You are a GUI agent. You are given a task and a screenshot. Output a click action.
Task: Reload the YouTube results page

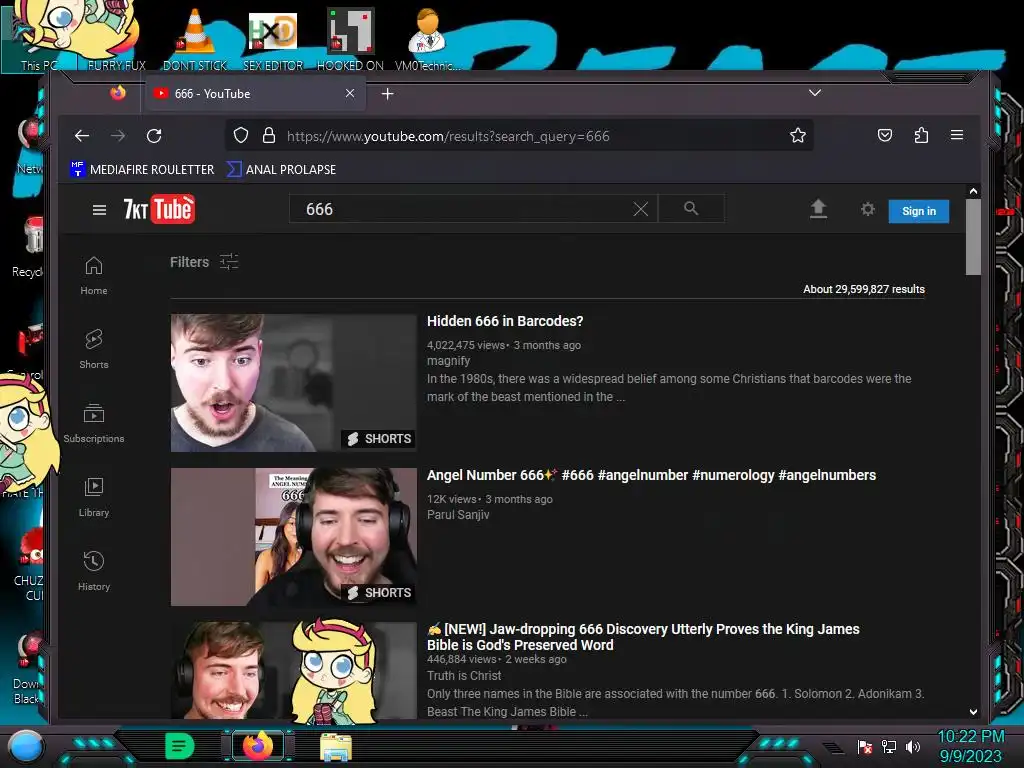[154, 136]
